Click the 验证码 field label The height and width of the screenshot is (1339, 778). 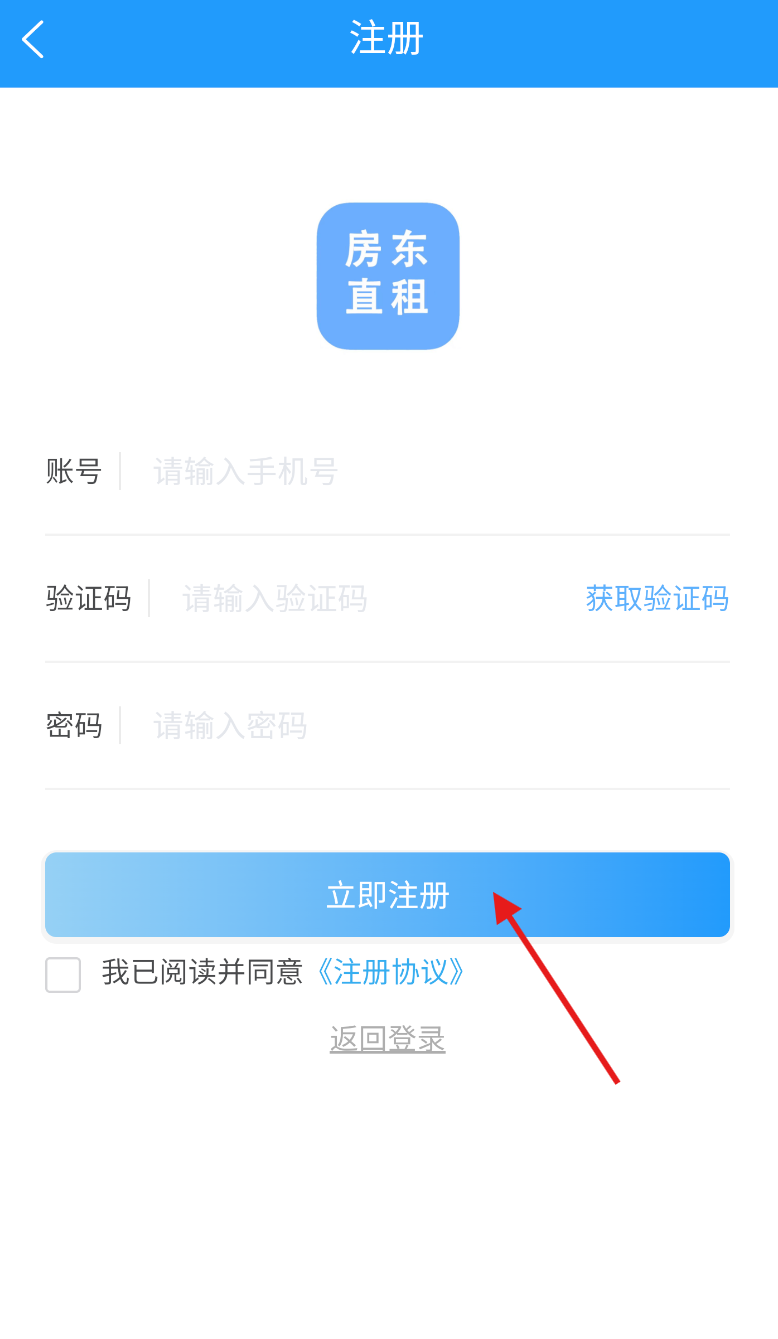click(88, 599)
